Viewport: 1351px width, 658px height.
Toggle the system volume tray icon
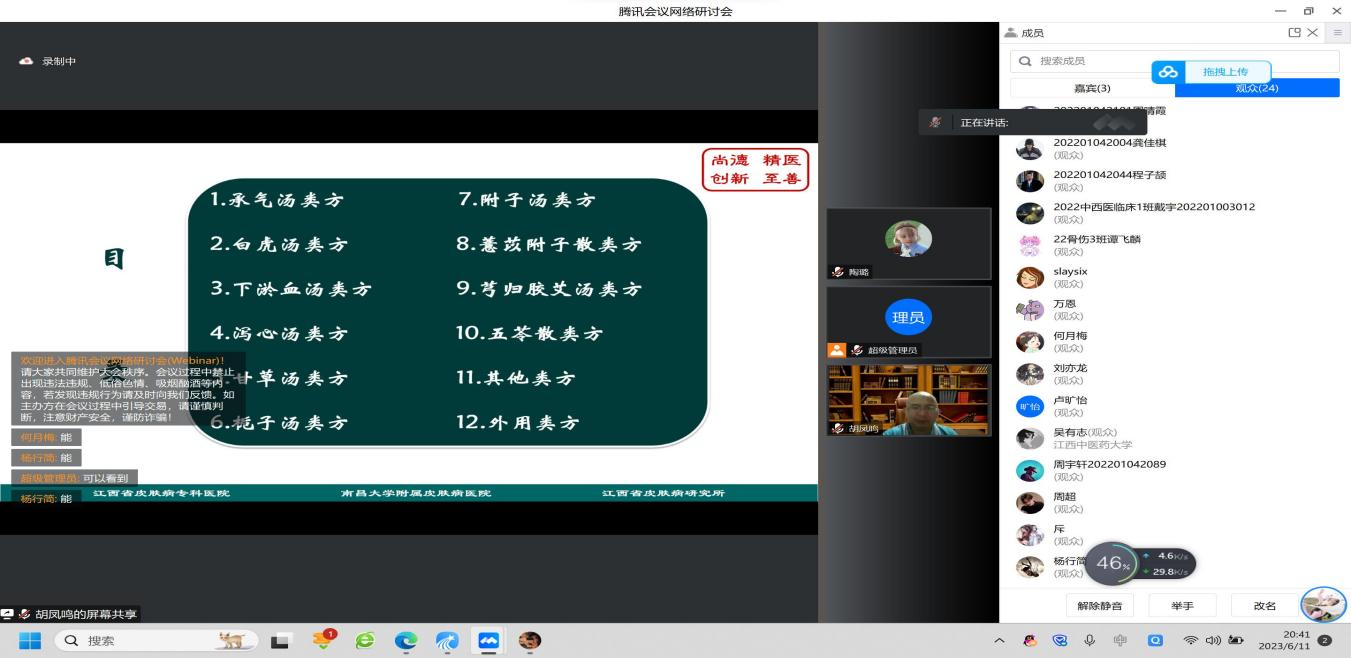tap(1213, 641)
